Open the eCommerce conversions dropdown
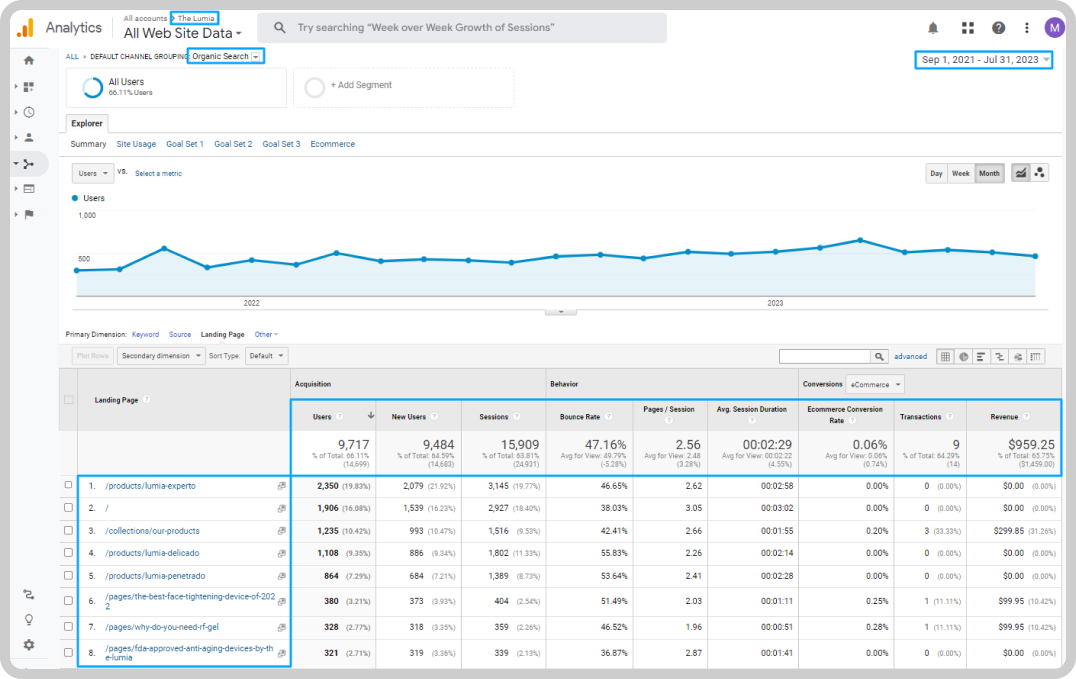Viewport: 1076px width, 679px height. pyautogui.click(x=875, y=384)
